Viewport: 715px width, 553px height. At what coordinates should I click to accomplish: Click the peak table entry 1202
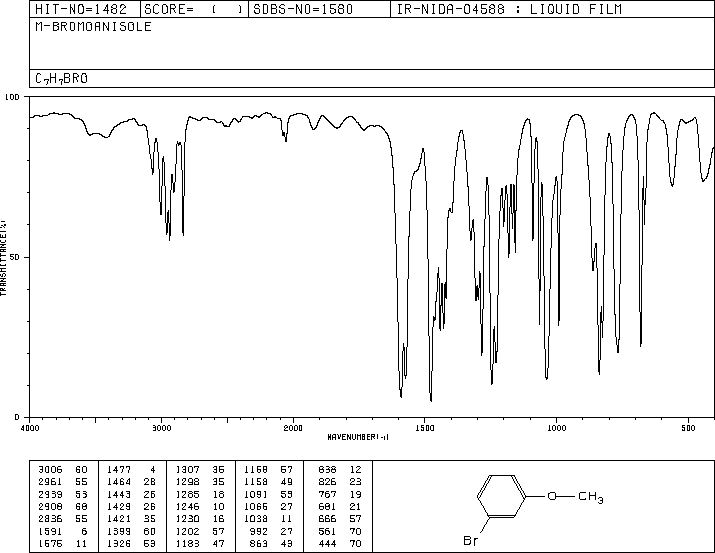click(187, 532)
